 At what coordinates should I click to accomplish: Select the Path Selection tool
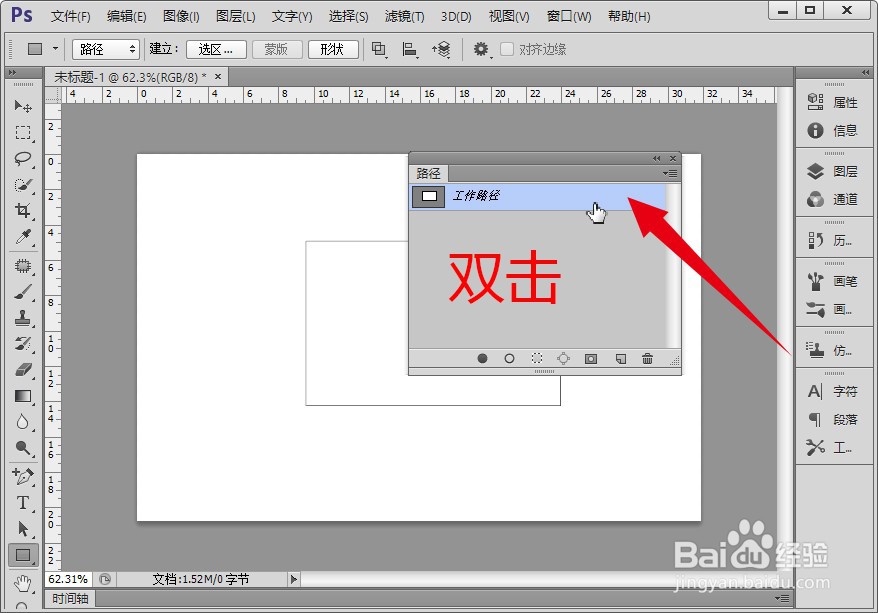pyautogui.click(x=23, y=529)
